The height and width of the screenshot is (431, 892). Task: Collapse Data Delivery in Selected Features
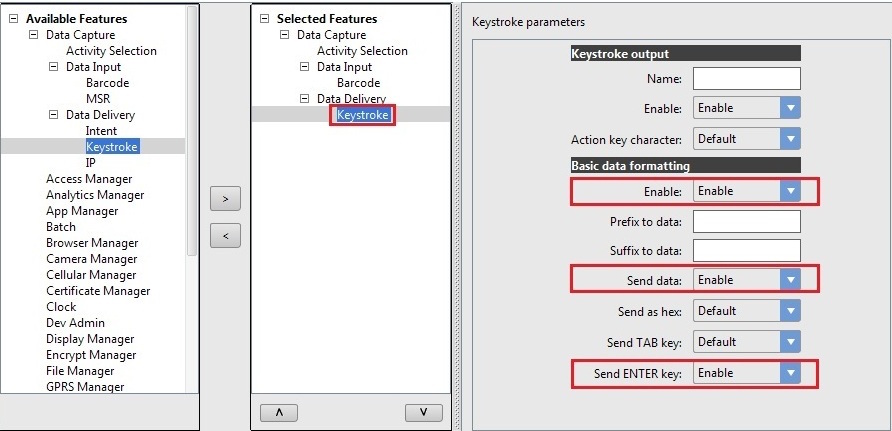306,99
